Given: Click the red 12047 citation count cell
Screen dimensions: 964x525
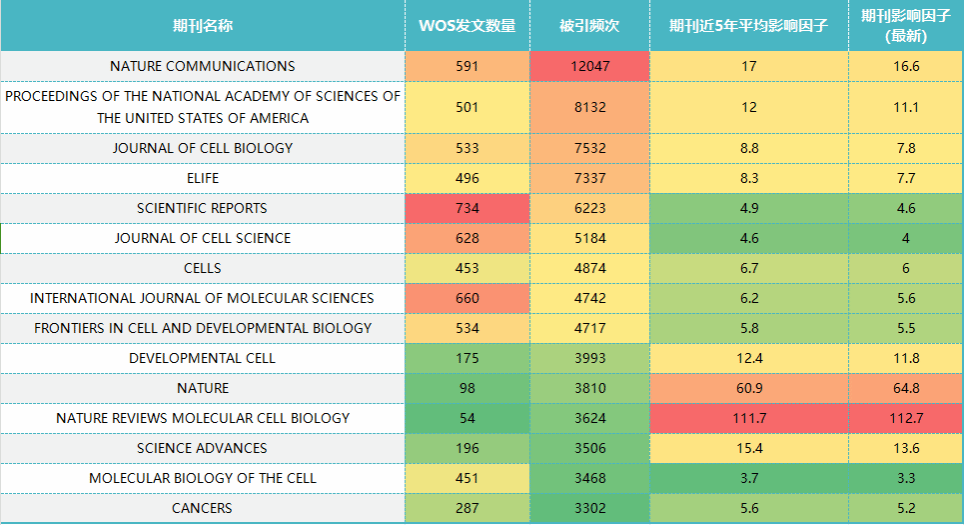Looking at the screenshot, I should [589, 66].
